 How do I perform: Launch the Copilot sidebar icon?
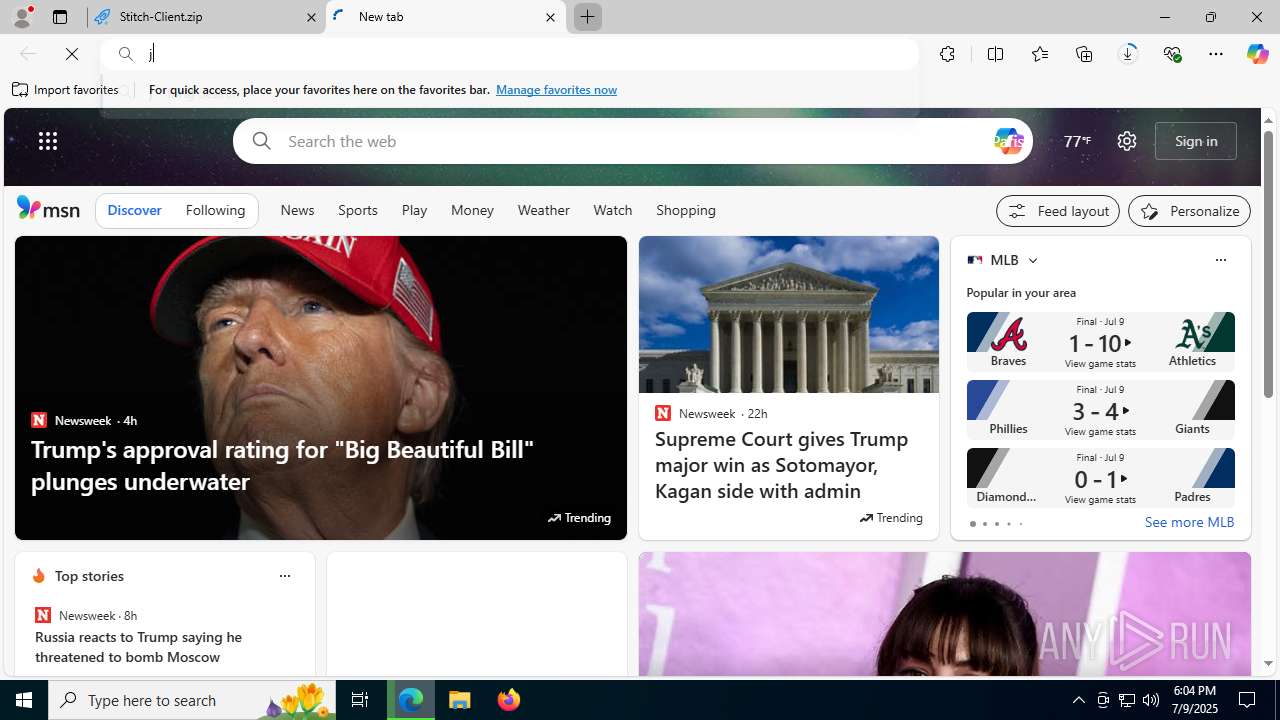pos(1257,54)
